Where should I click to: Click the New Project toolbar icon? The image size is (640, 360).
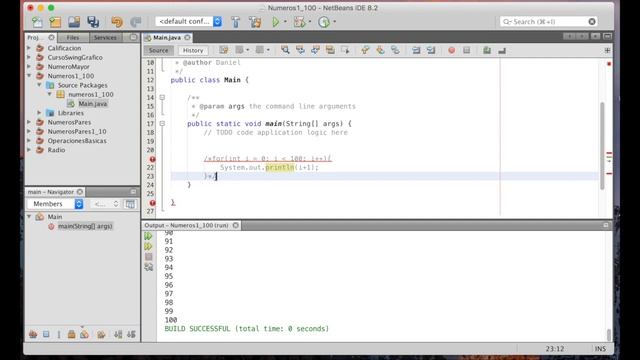pyautogui.click(x=55, y=22)
